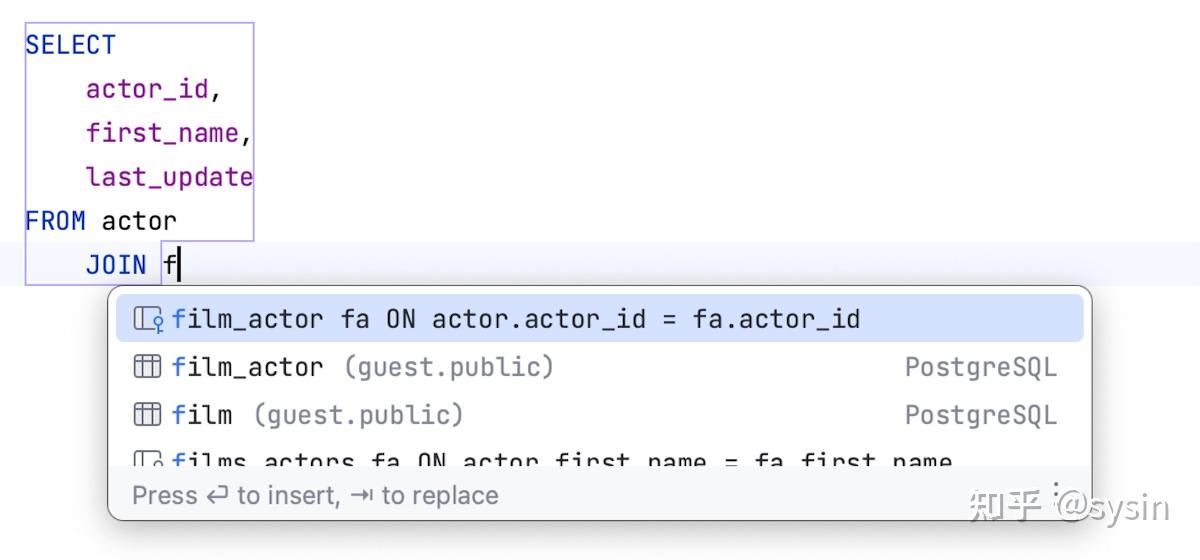Click the icon beside films_actors join suggestion
This screenshot has height=560, width=1200.
148,460
